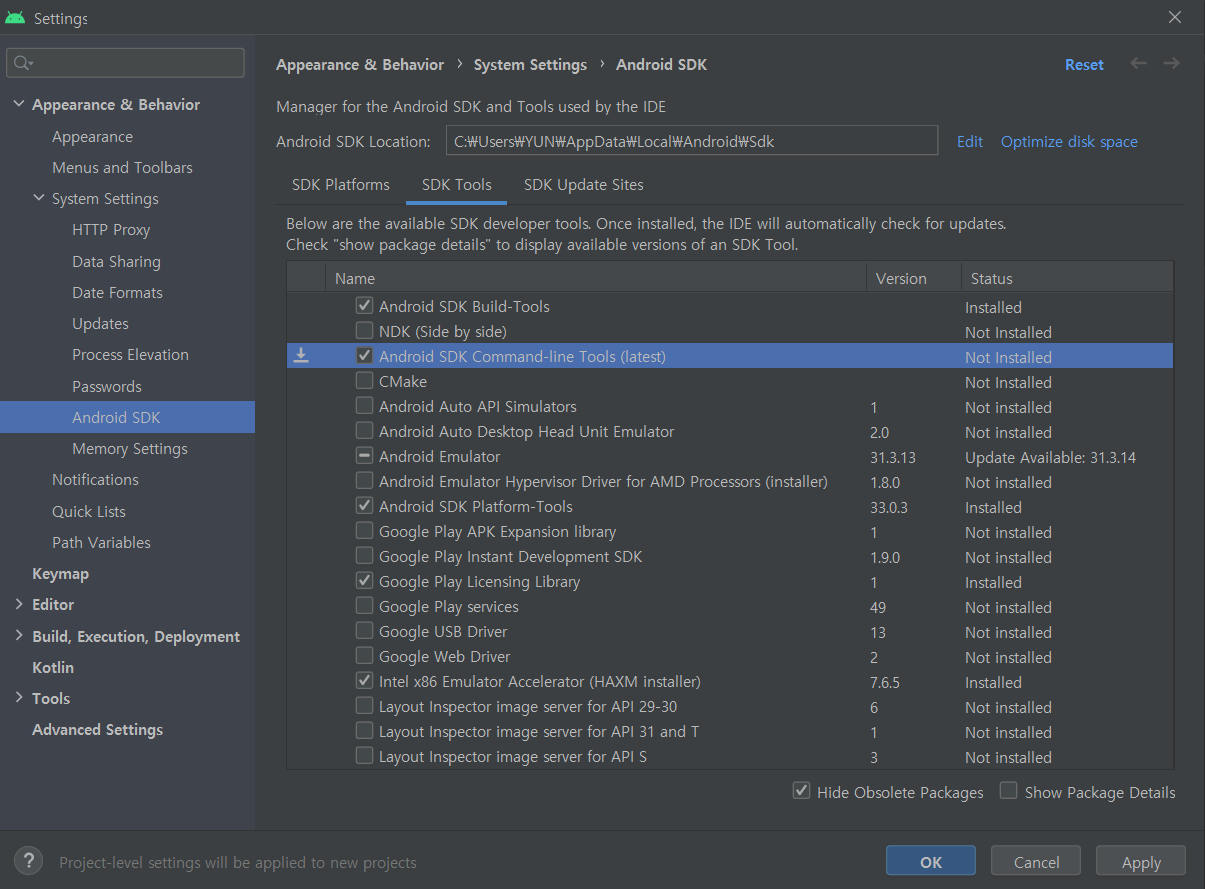Uncheck Android SDK Platform-Tools
Viewport: 1205px width, 889px height.
(365, 506)
